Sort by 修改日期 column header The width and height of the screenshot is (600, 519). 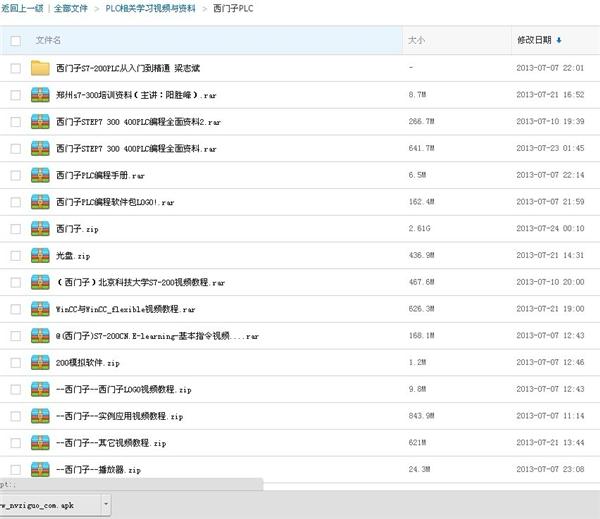(534, 40)
